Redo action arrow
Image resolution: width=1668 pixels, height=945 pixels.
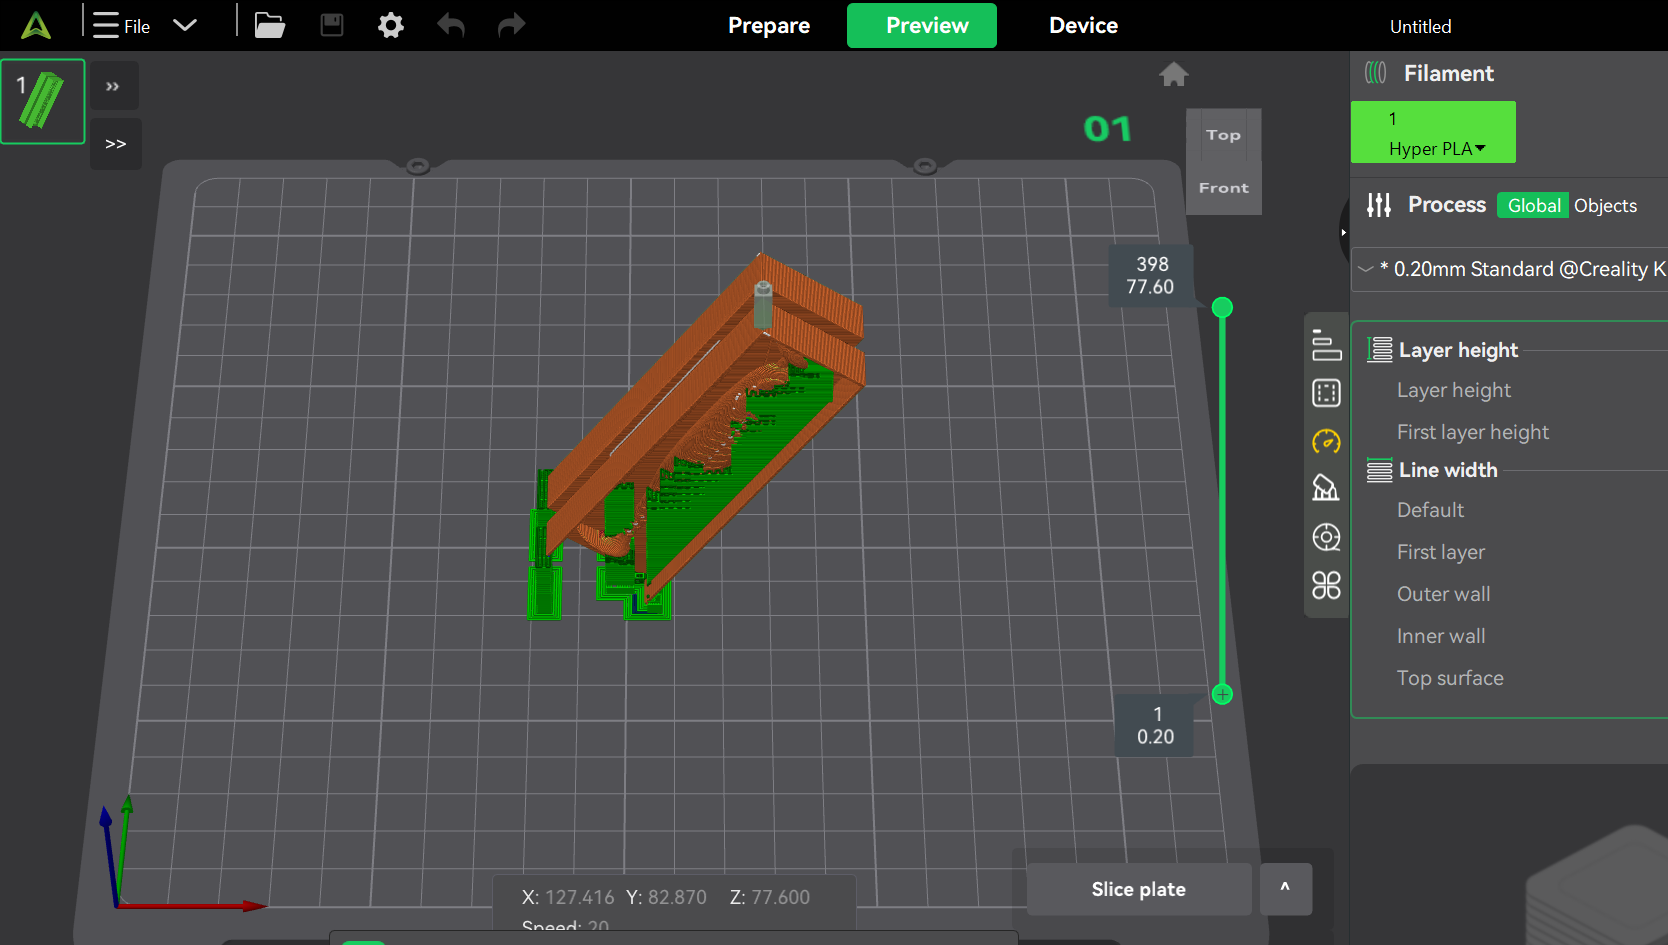click(x=511, y=25)
